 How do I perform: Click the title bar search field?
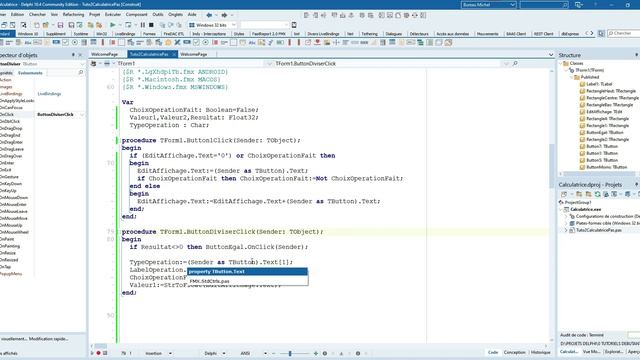click(x=544, y=4)
